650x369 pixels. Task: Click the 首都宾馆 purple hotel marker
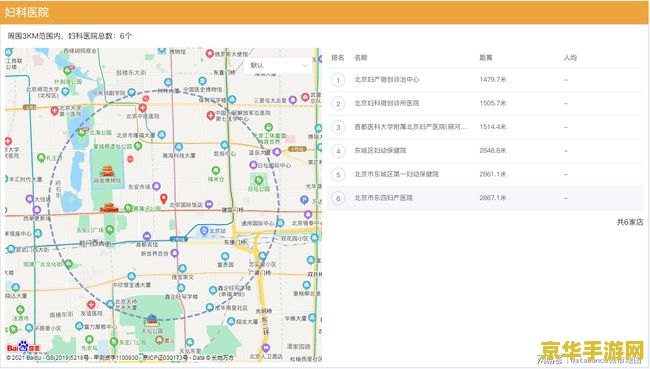147,236
